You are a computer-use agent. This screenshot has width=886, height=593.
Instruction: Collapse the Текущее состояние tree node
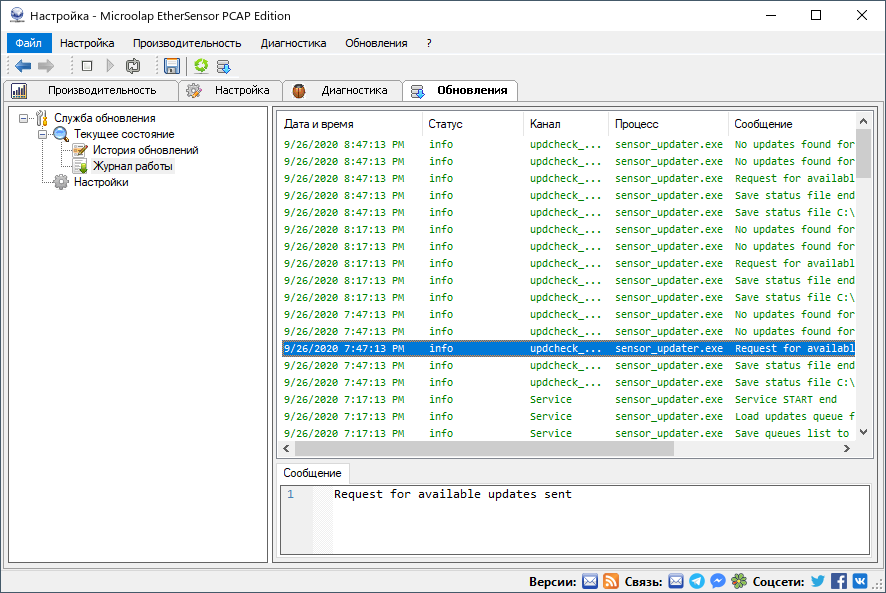pyautogui.click(x=42, y=133)
